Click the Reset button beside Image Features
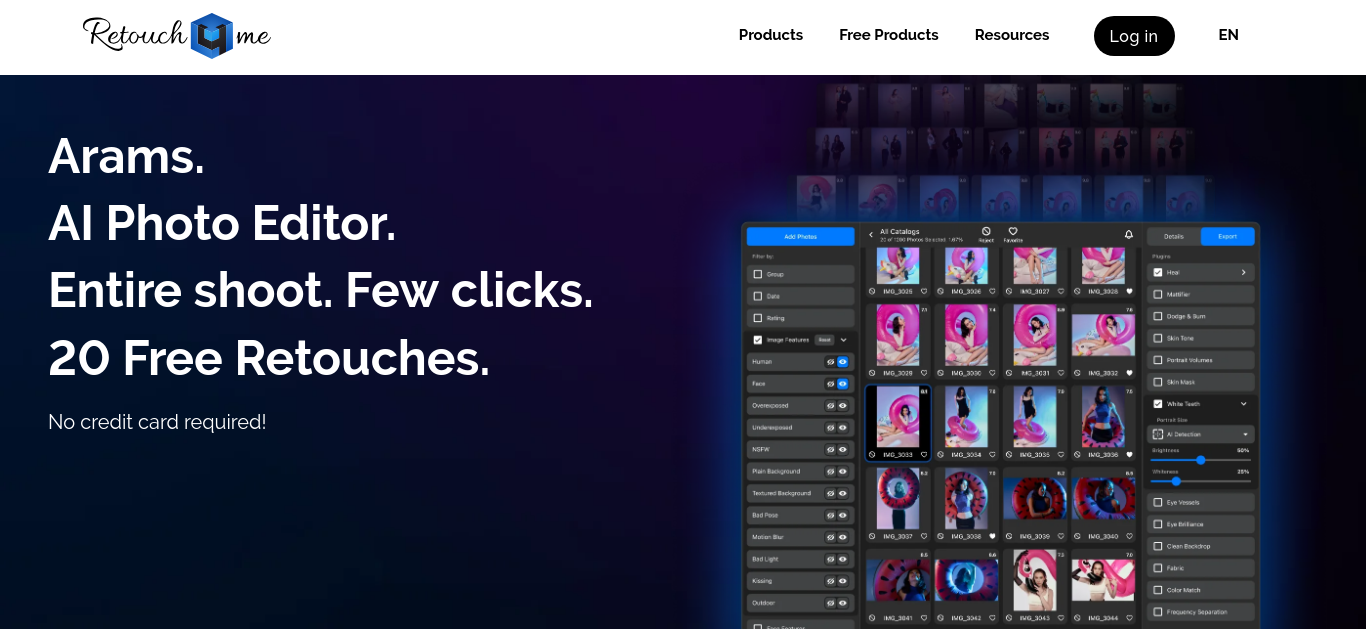1366x629 pixels. (824, 340)
